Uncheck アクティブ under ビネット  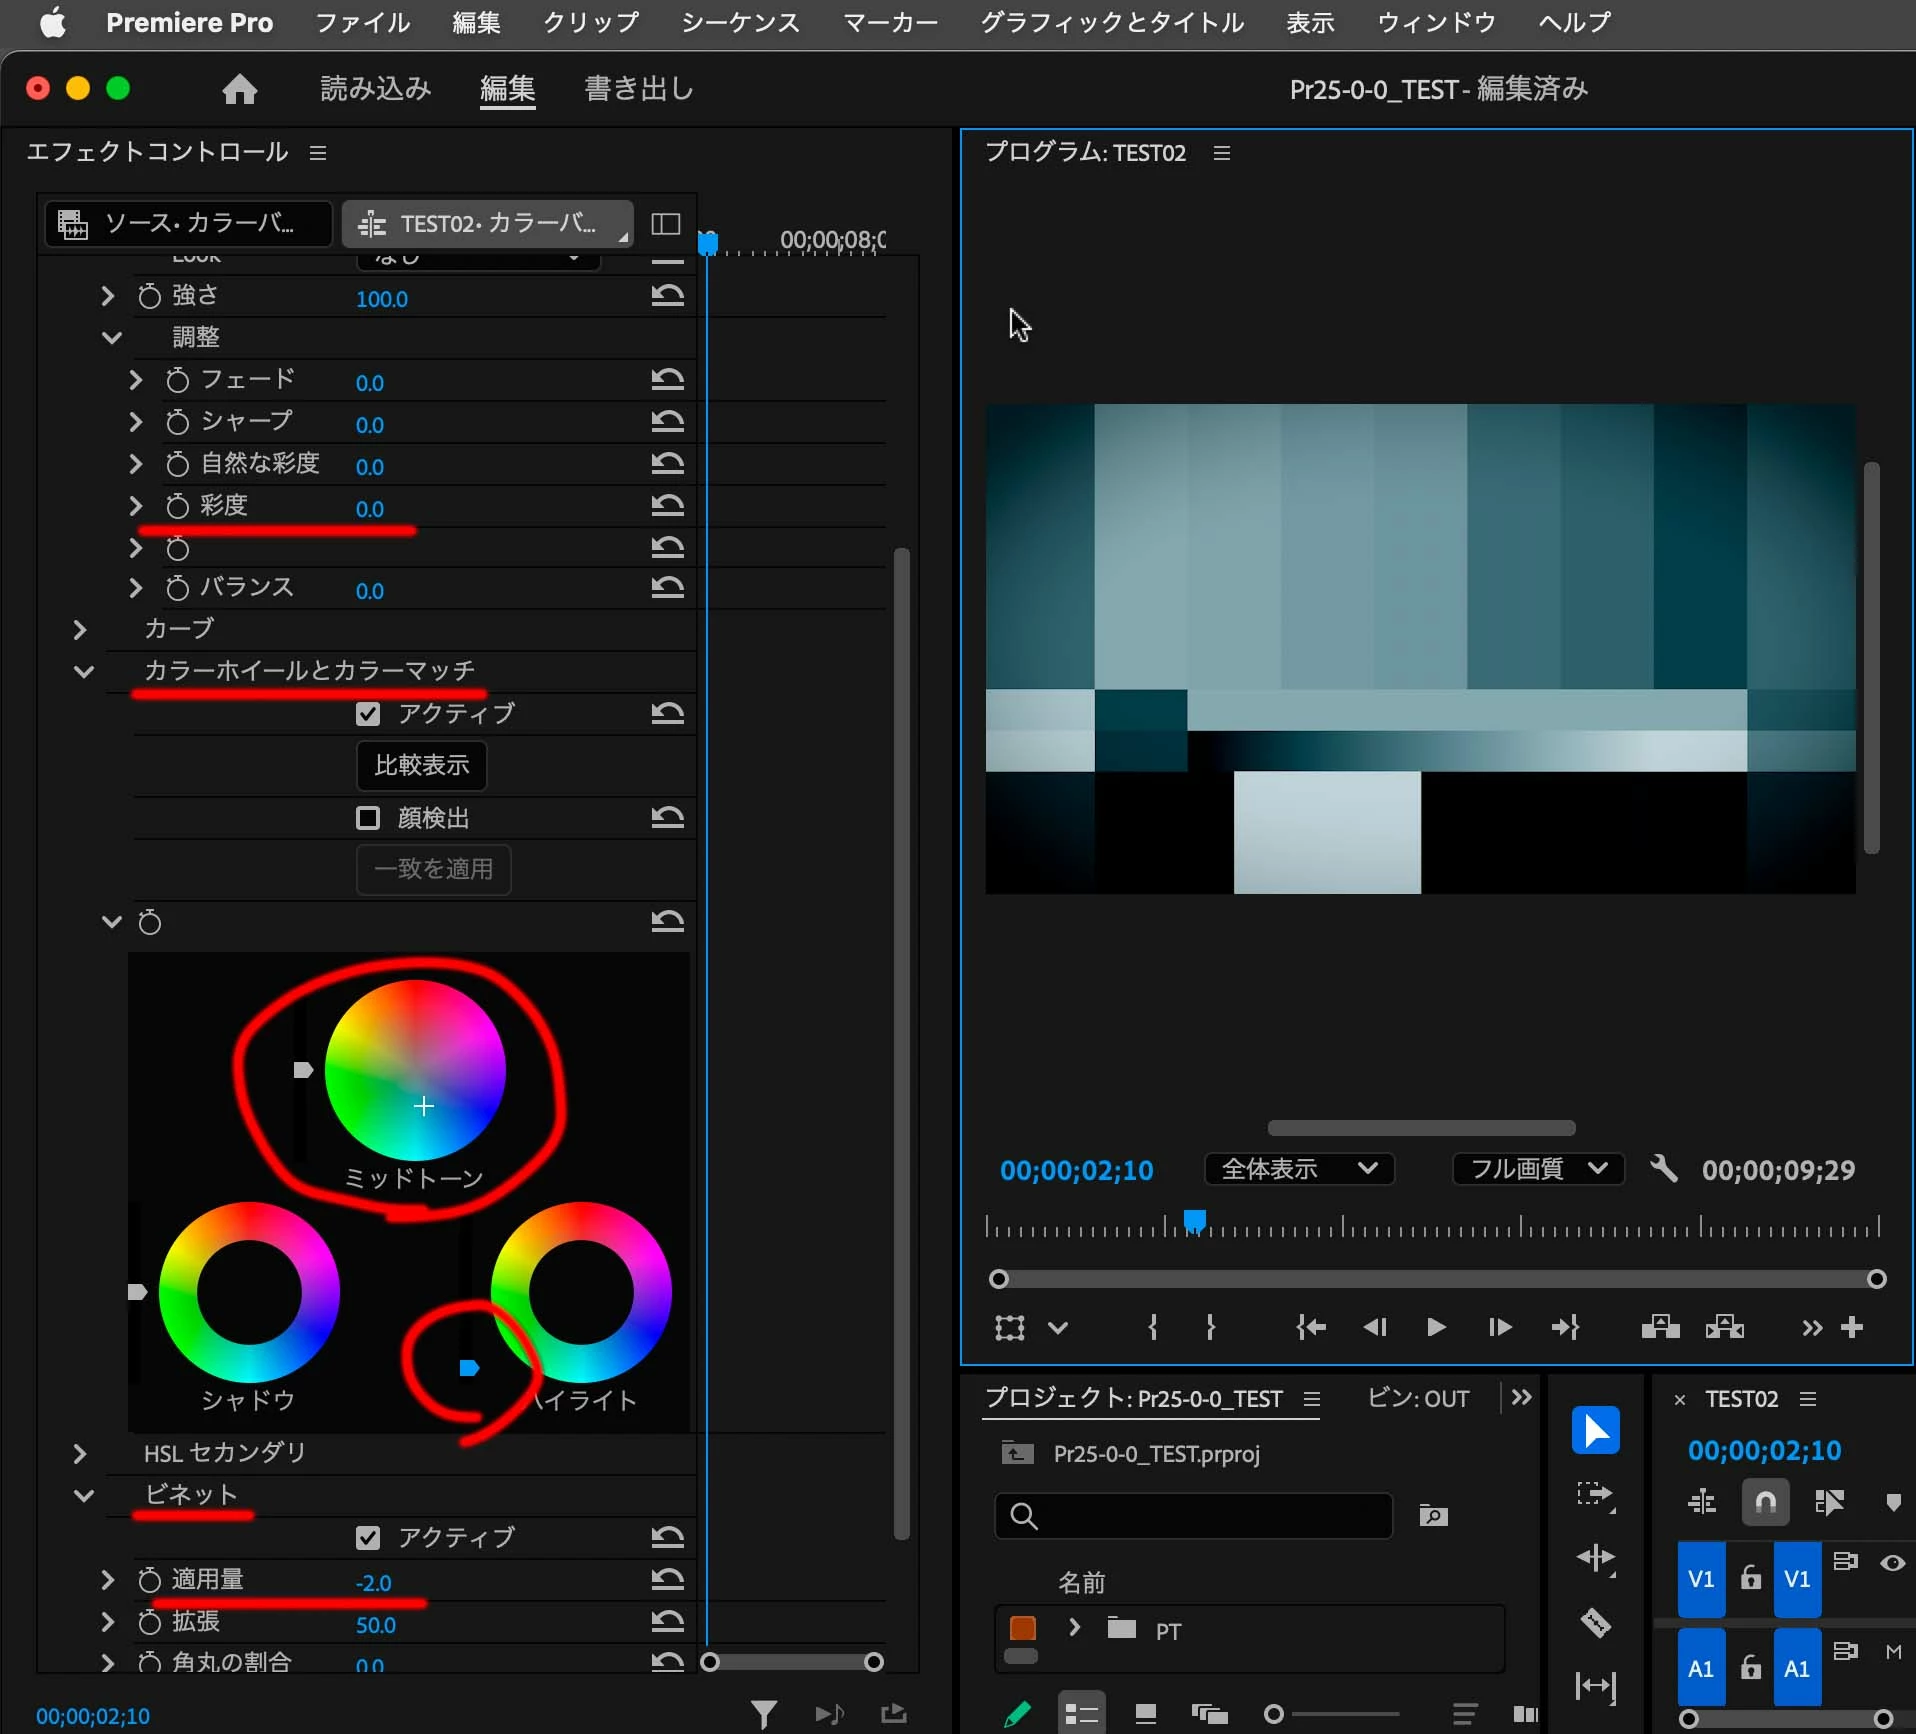tap(368, 1538)
